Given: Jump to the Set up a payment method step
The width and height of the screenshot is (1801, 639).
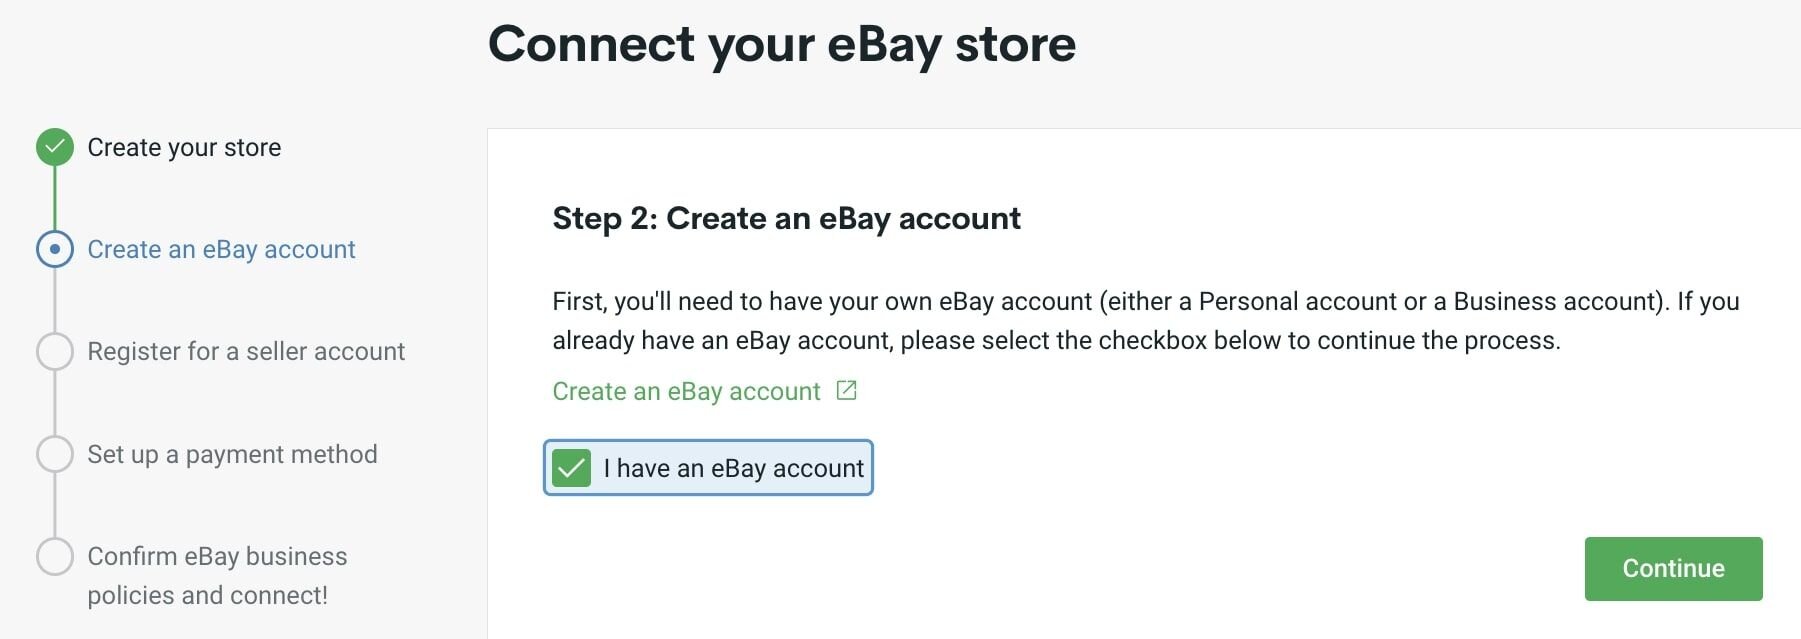Looking at the screenshot, I should tap(232, 454).
